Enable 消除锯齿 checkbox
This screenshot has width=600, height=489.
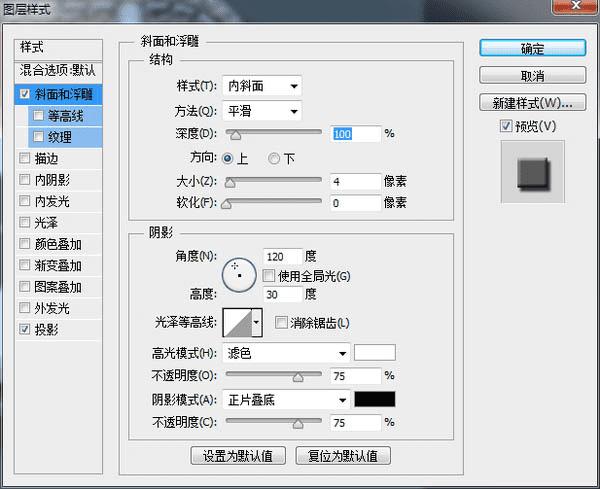[281, 323]
